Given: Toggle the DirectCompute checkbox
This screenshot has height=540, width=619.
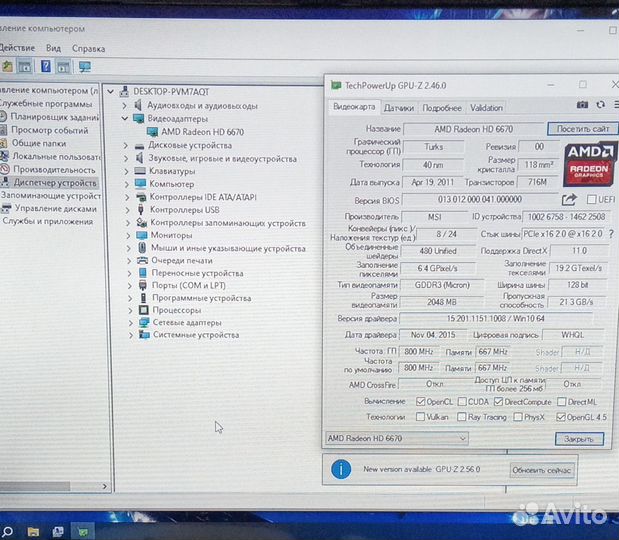Looking at the screenshot, I should (498, 402).
